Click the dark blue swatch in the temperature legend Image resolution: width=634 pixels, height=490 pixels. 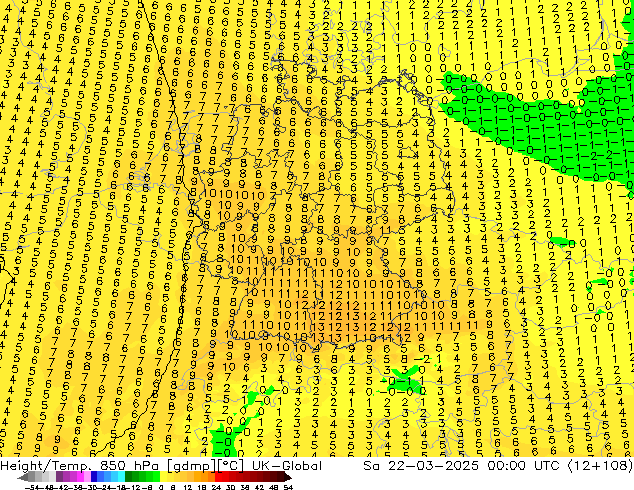coord(94,477)
